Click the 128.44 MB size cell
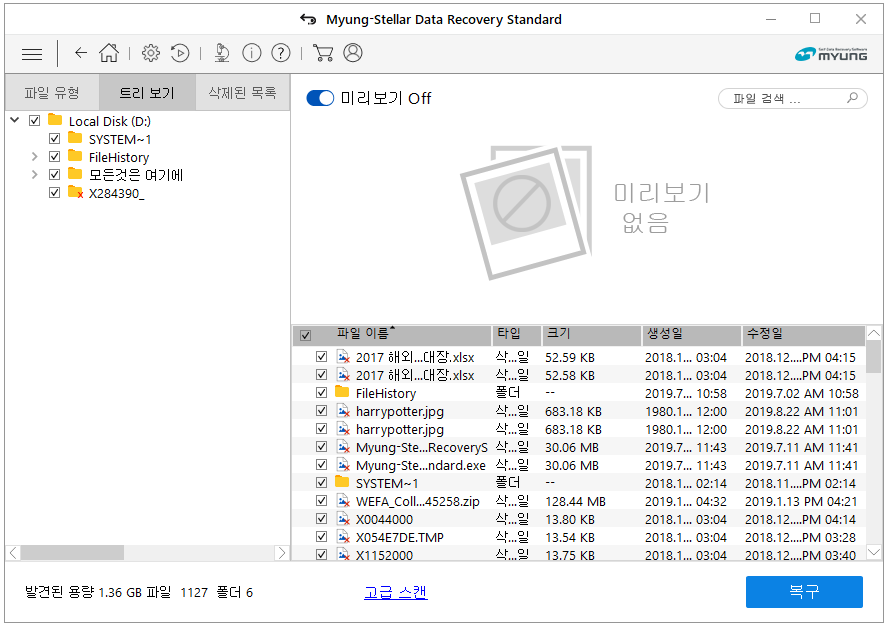889x628 pixels. (x=575, y=502)
